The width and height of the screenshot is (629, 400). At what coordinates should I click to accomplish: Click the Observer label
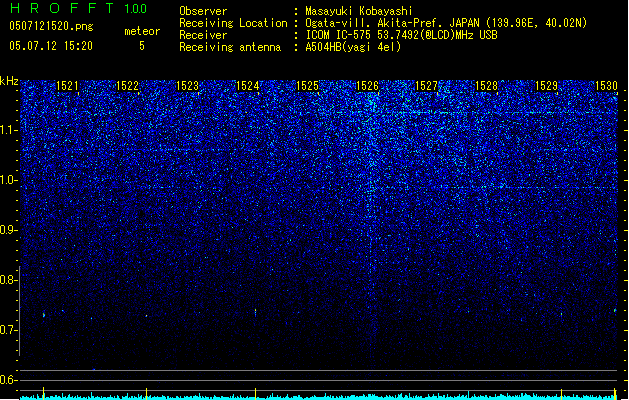point(203,11)
